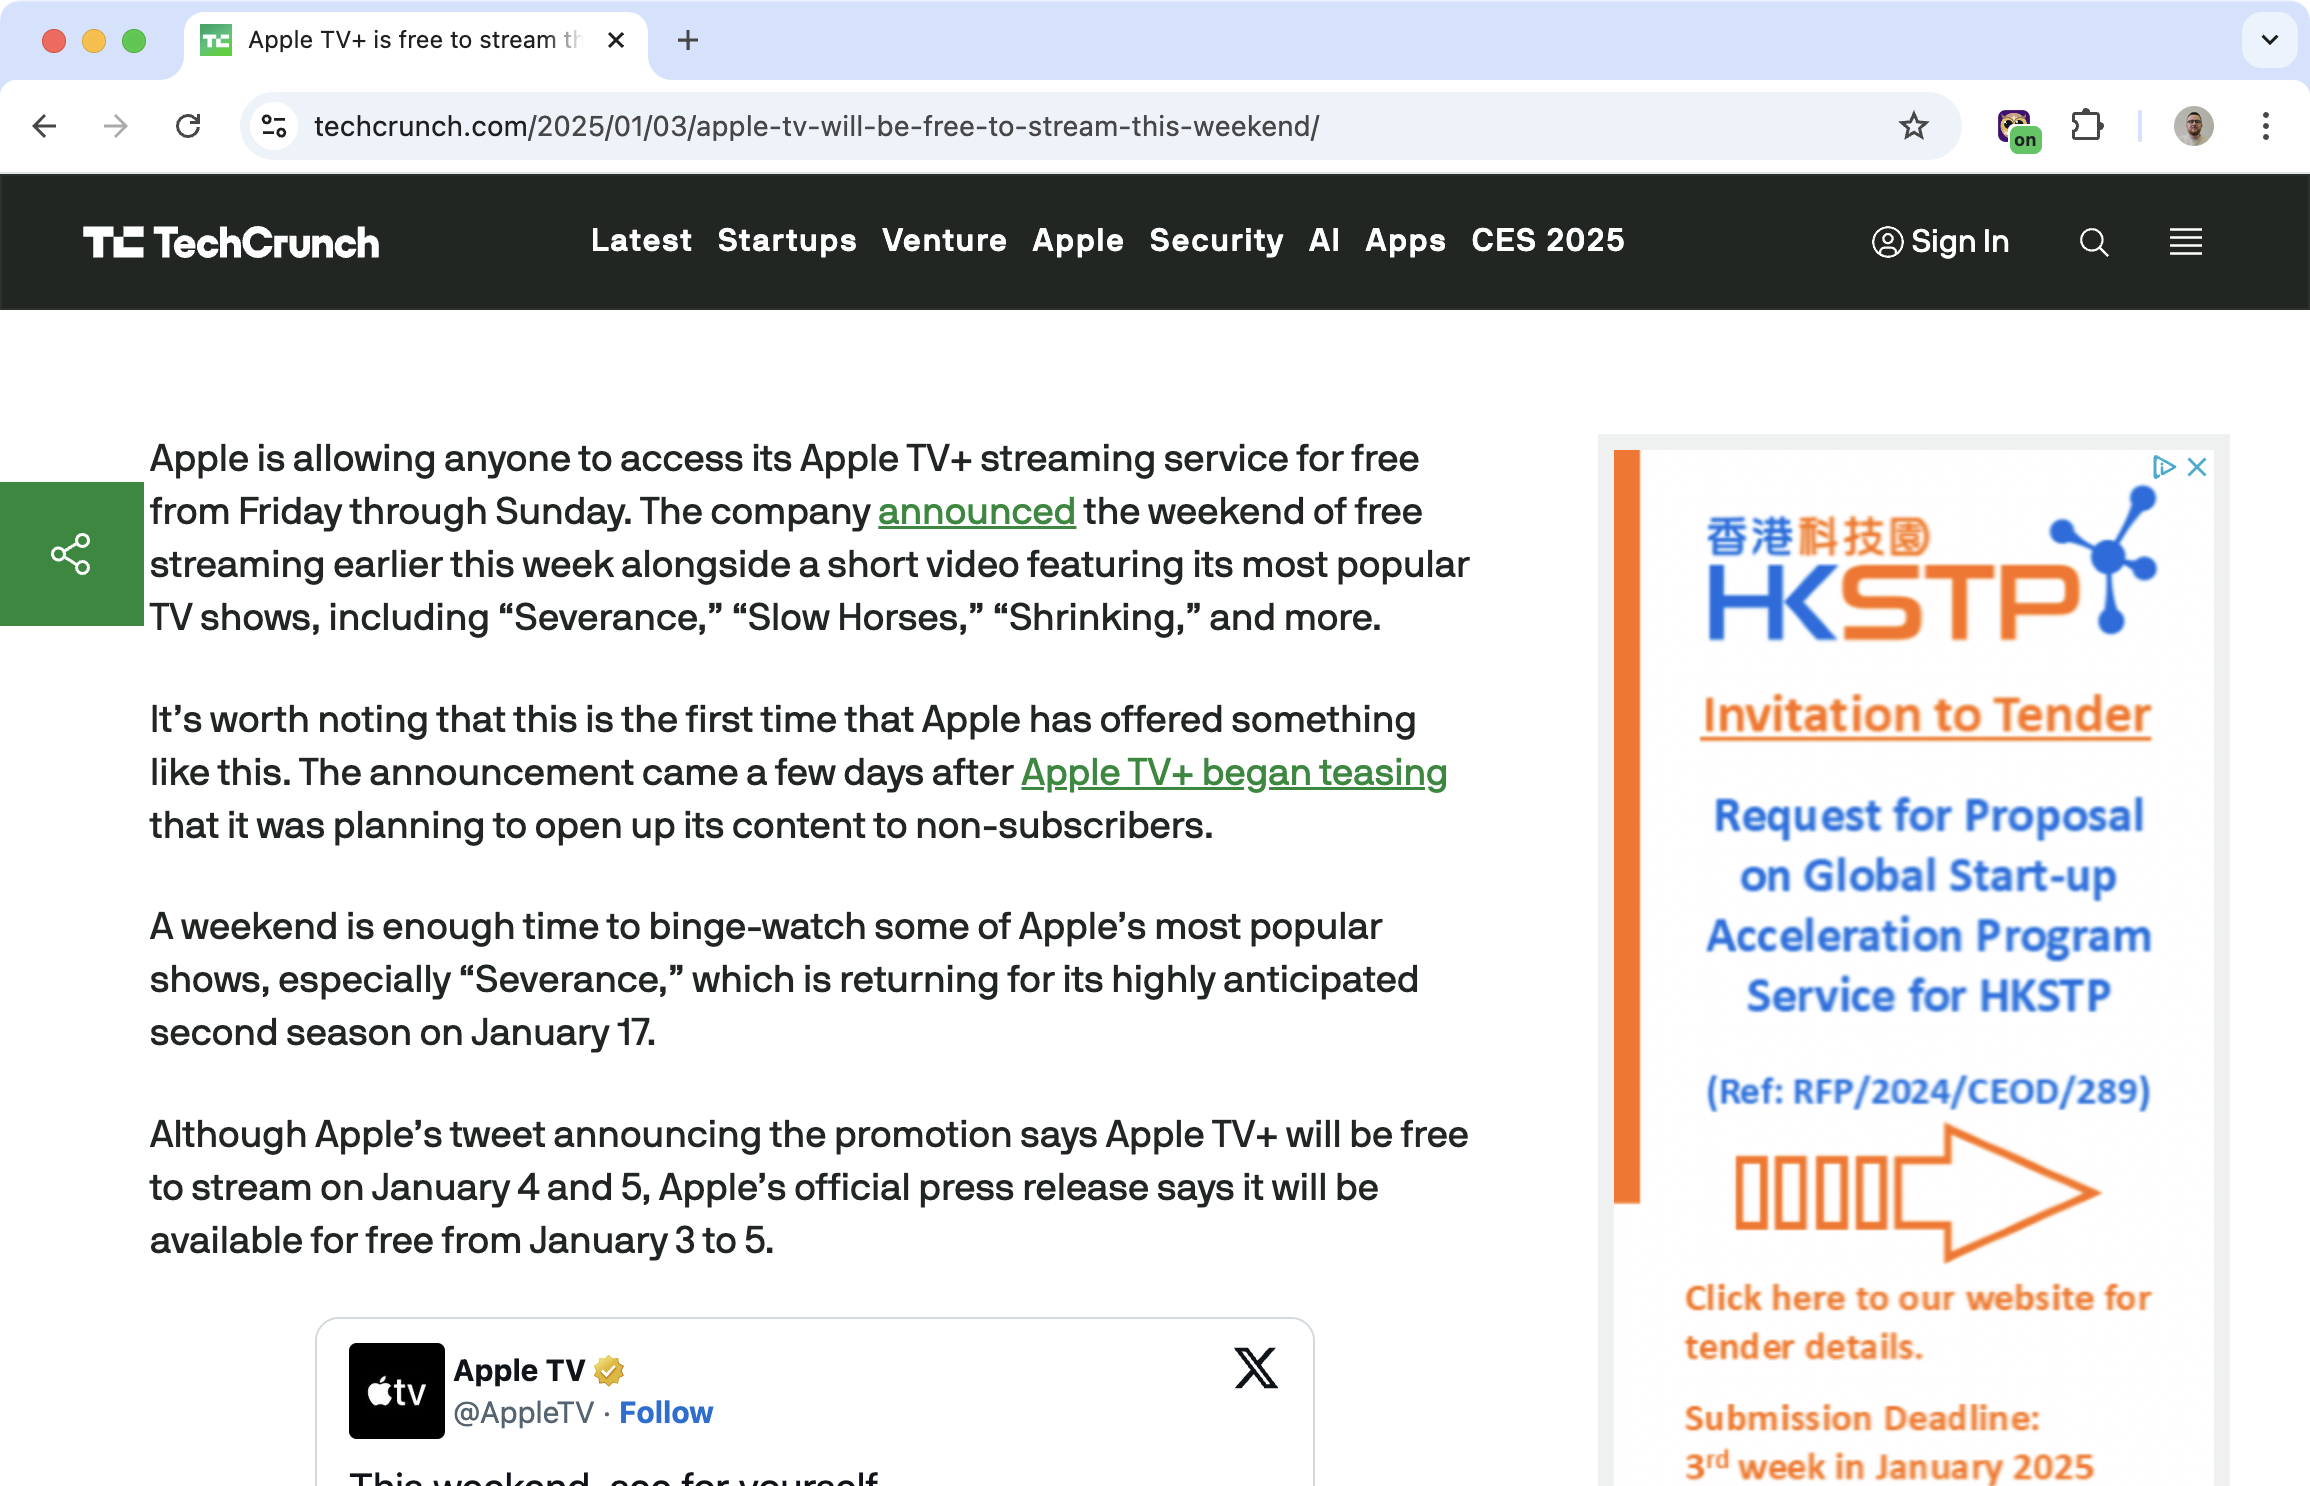Click the AdChoices triangle icon
2310x1486 pixels.
2164,467
